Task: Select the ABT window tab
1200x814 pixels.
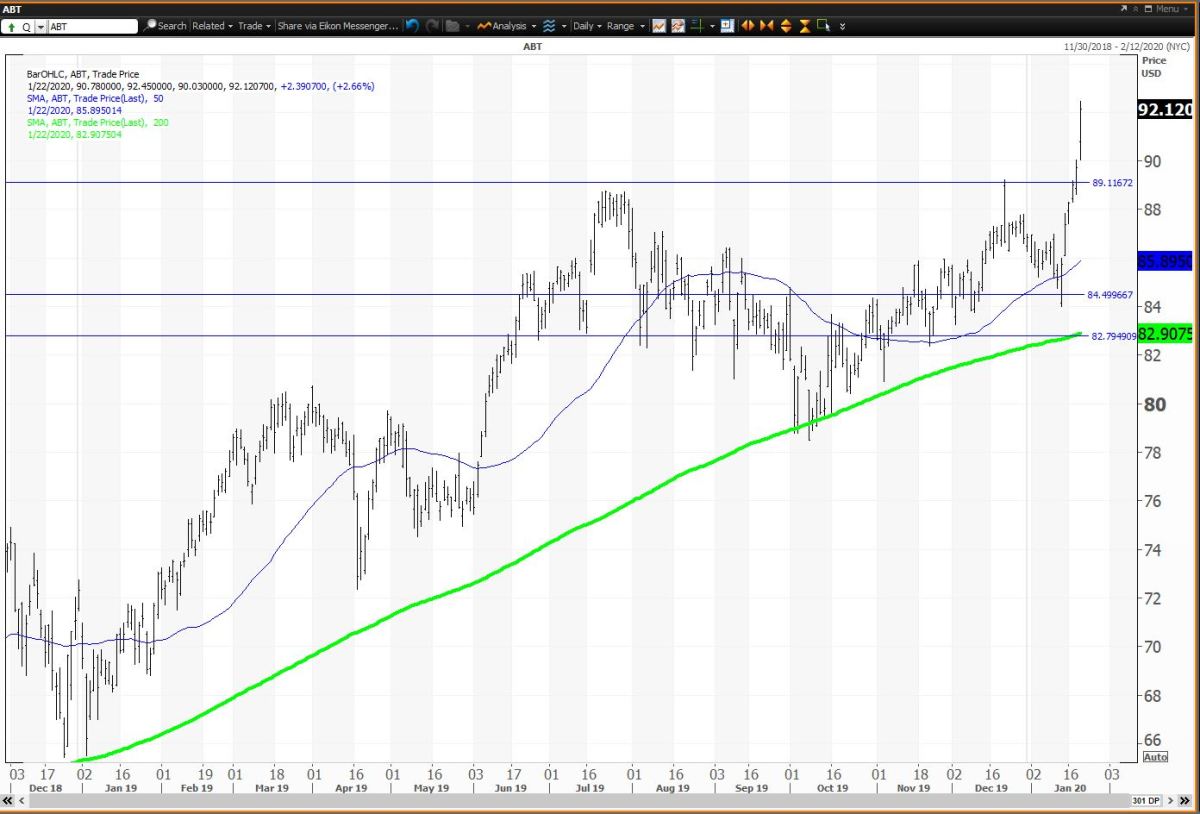Action: (x=14, y=8)
